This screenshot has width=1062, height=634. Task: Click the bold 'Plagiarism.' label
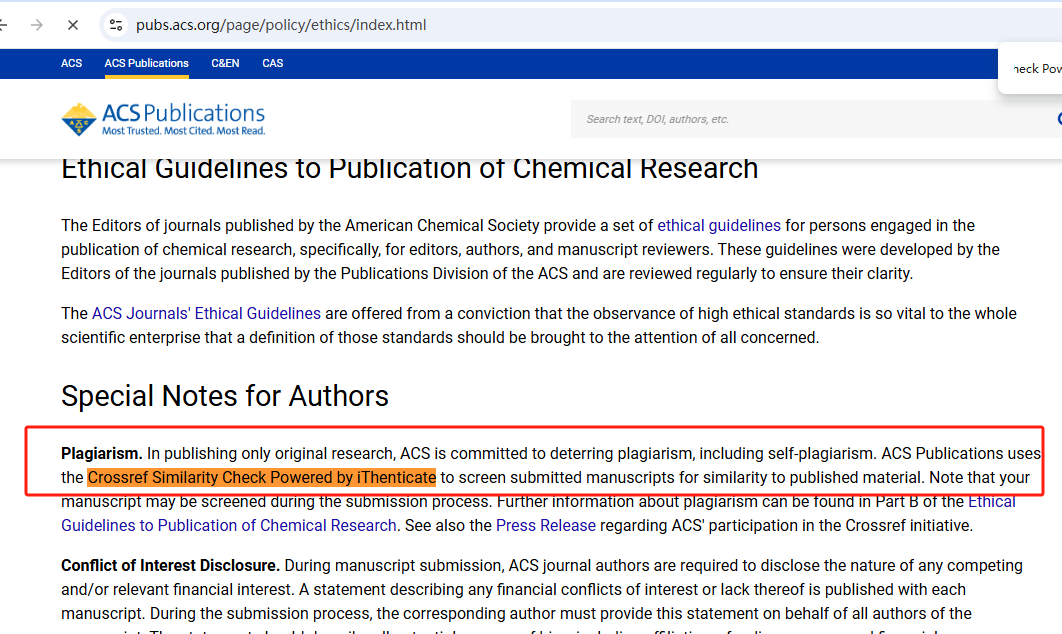click(102, 453)
